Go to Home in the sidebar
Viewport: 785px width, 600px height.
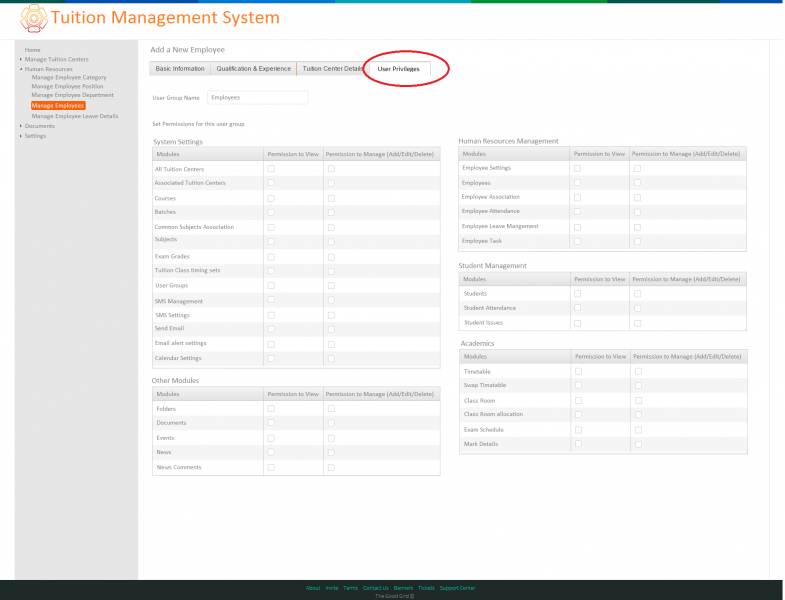(33, 50)
